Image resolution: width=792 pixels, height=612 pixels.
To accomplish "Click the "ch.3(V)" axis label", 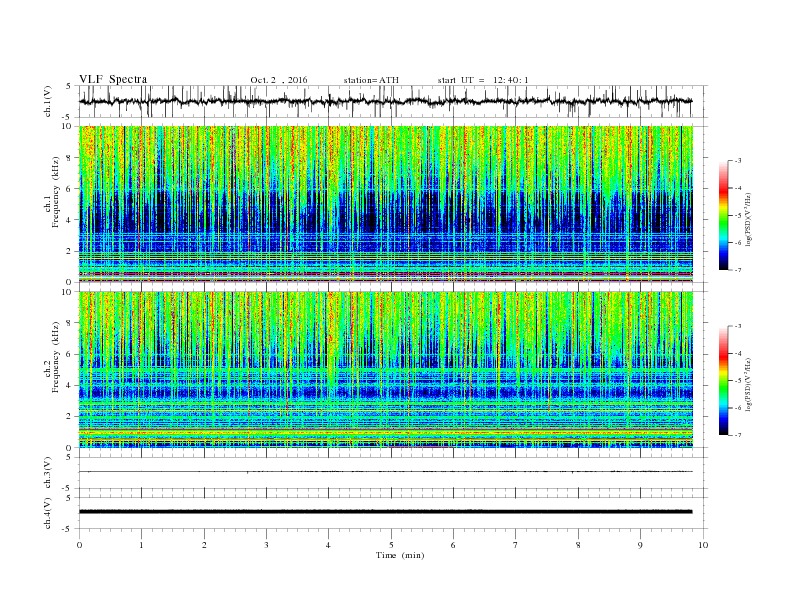I will 48,473.
